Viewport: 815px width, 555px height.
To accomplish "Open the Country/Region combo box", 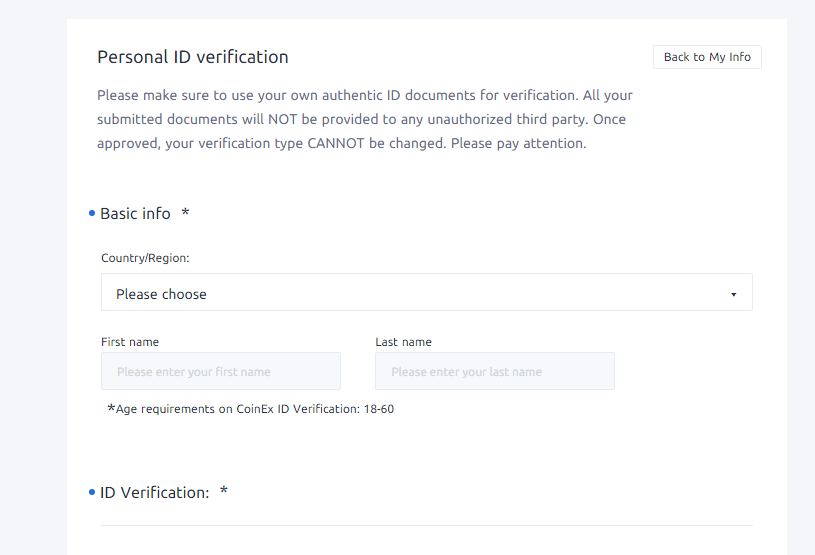I will [427, 292].
